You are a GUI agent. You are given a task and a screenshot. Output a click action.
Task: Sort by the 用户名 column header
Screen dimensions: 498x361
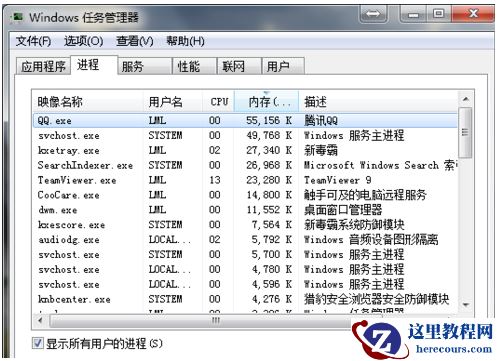(173, 102)
